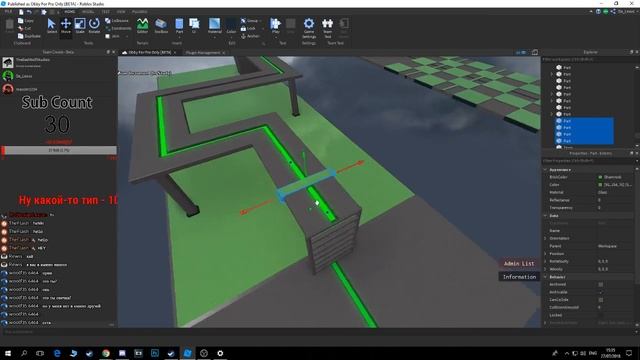
Task: Toggle the Anchored property checkbox
Action: pyautogui.click(x=600, y=284)
